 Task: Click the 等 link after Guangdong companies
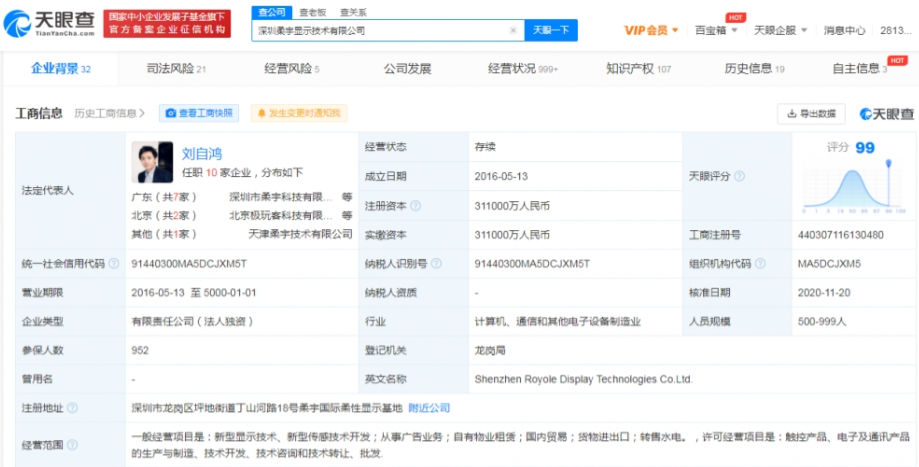pos(348,197)
